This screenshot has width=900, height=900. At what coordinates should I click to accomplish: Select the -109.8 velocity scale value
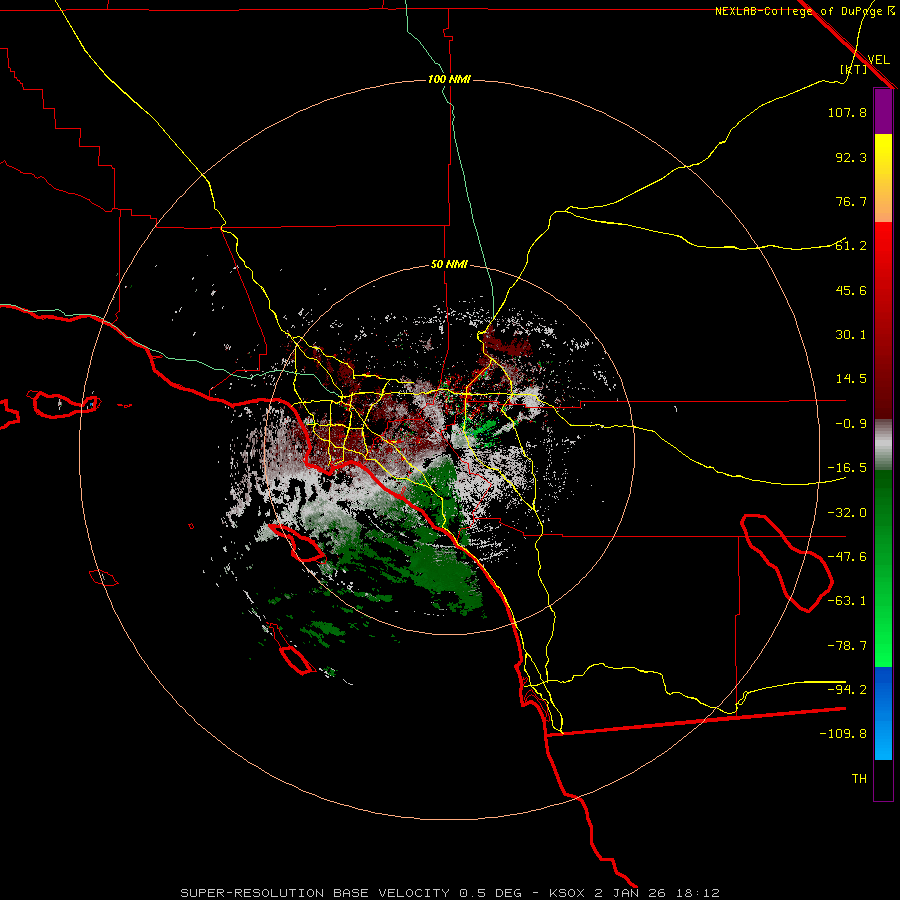click(843, 734)
